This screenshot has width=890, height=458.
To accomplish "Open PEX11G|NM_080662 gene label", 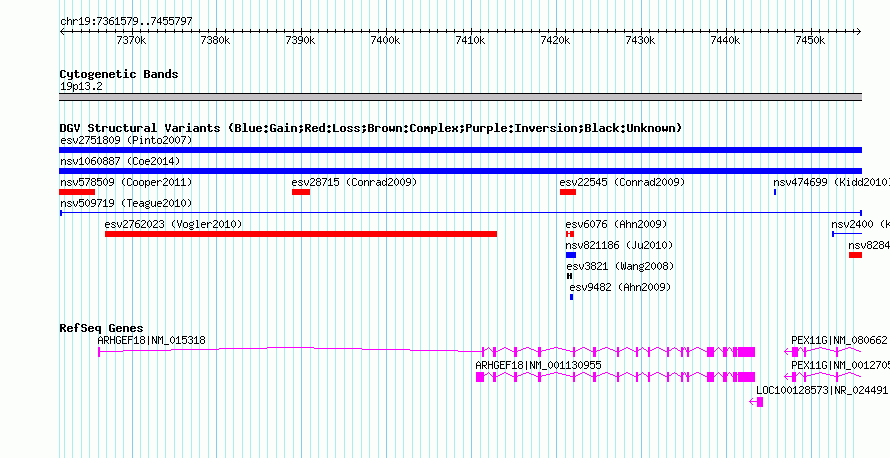I will 839,340.
